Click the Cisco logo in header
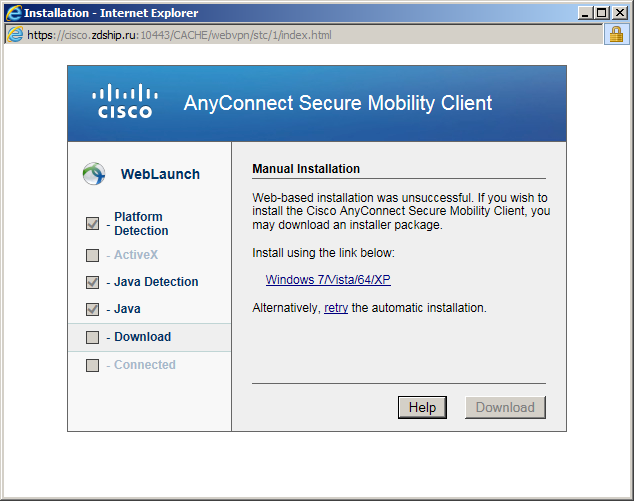634x501 pixels. (x=125, y=101)
